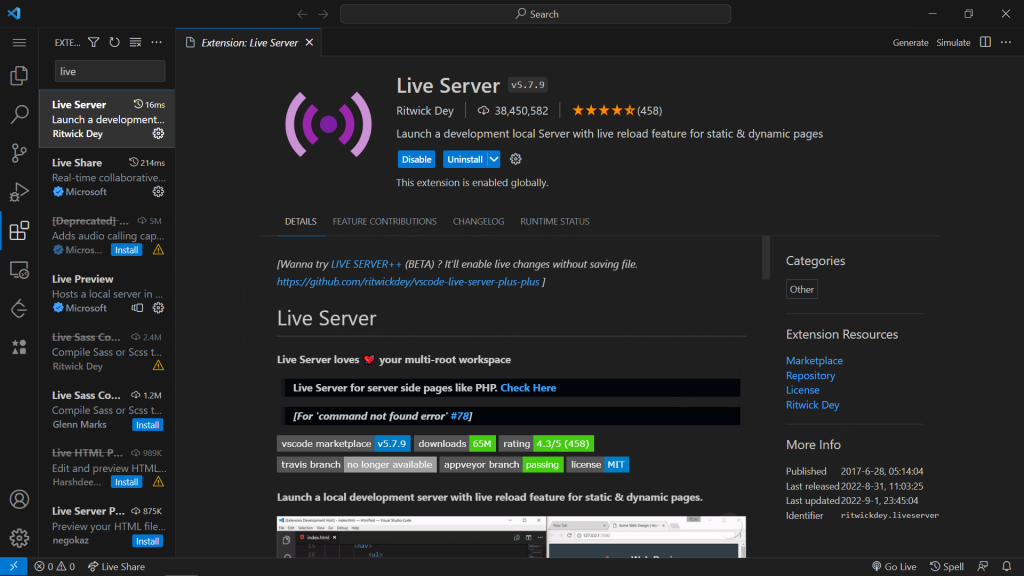Expand the Uninstall dropdown arrow
The width and height of the screenshot is (1024, 576).
tap(494, 159)
